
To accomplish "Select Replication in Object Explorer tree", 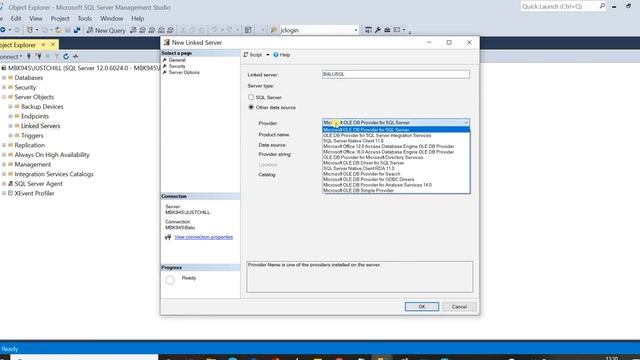I will [29, 145].
